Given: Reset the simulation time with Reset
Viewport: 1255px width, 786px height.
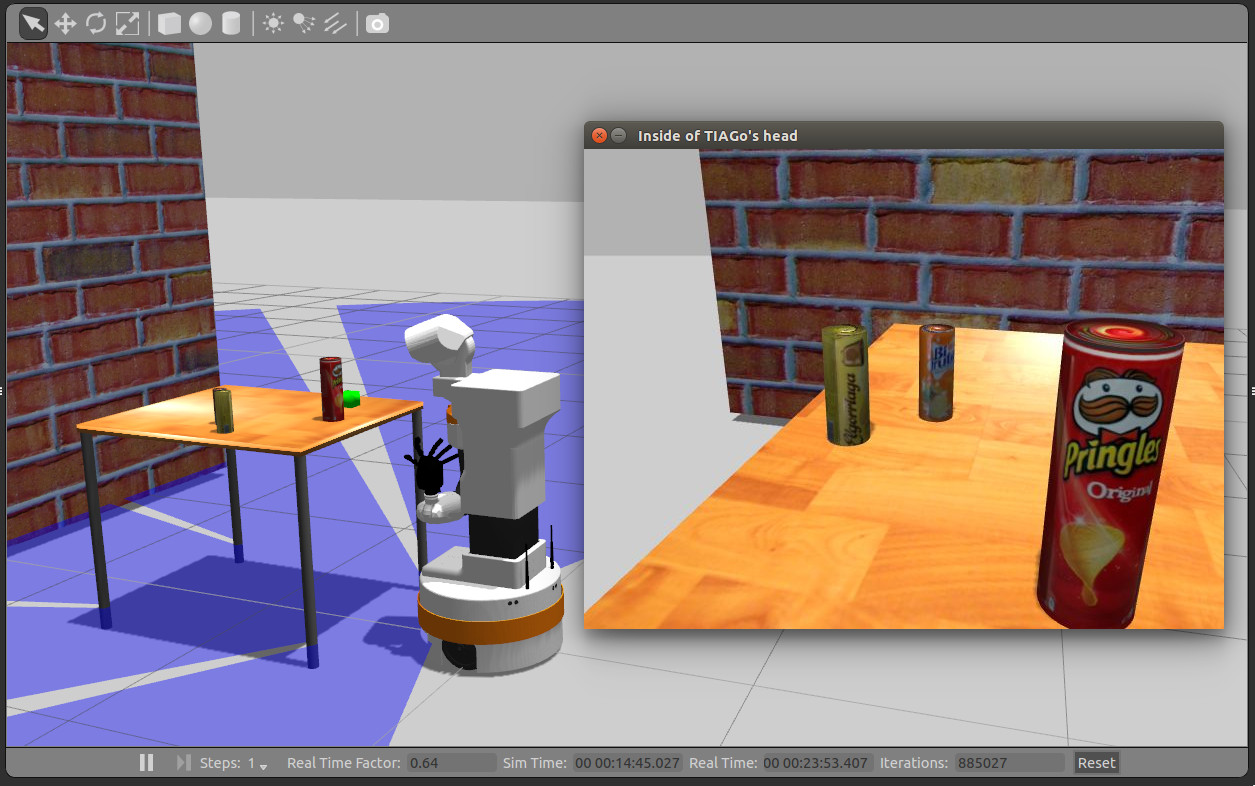Looking at the screenshot, I should (x=1096, y=762).
